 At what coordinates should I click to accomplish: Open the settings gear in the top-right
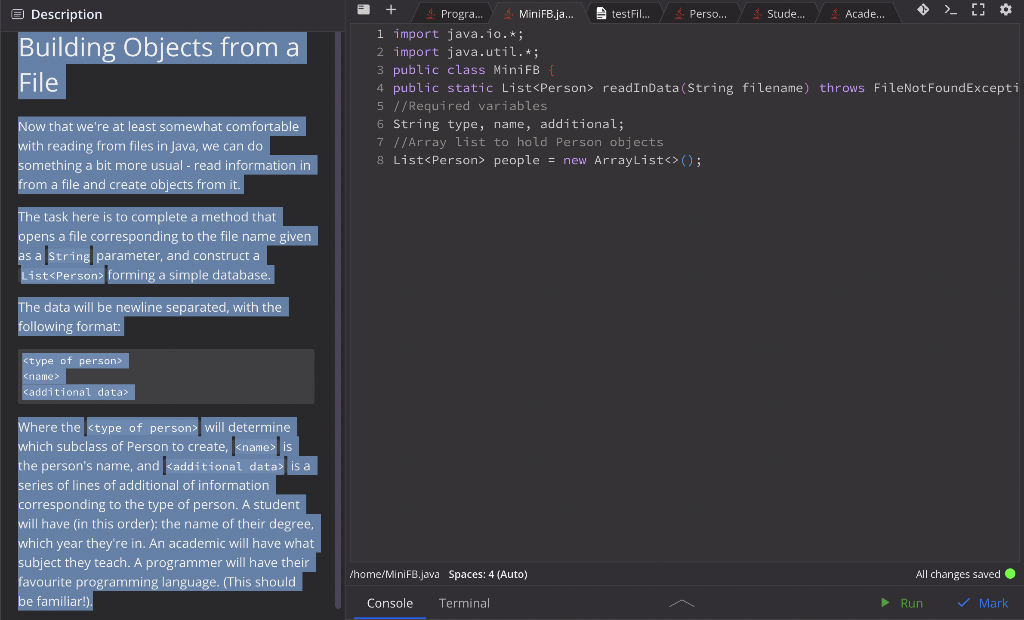click(1005, 10)
